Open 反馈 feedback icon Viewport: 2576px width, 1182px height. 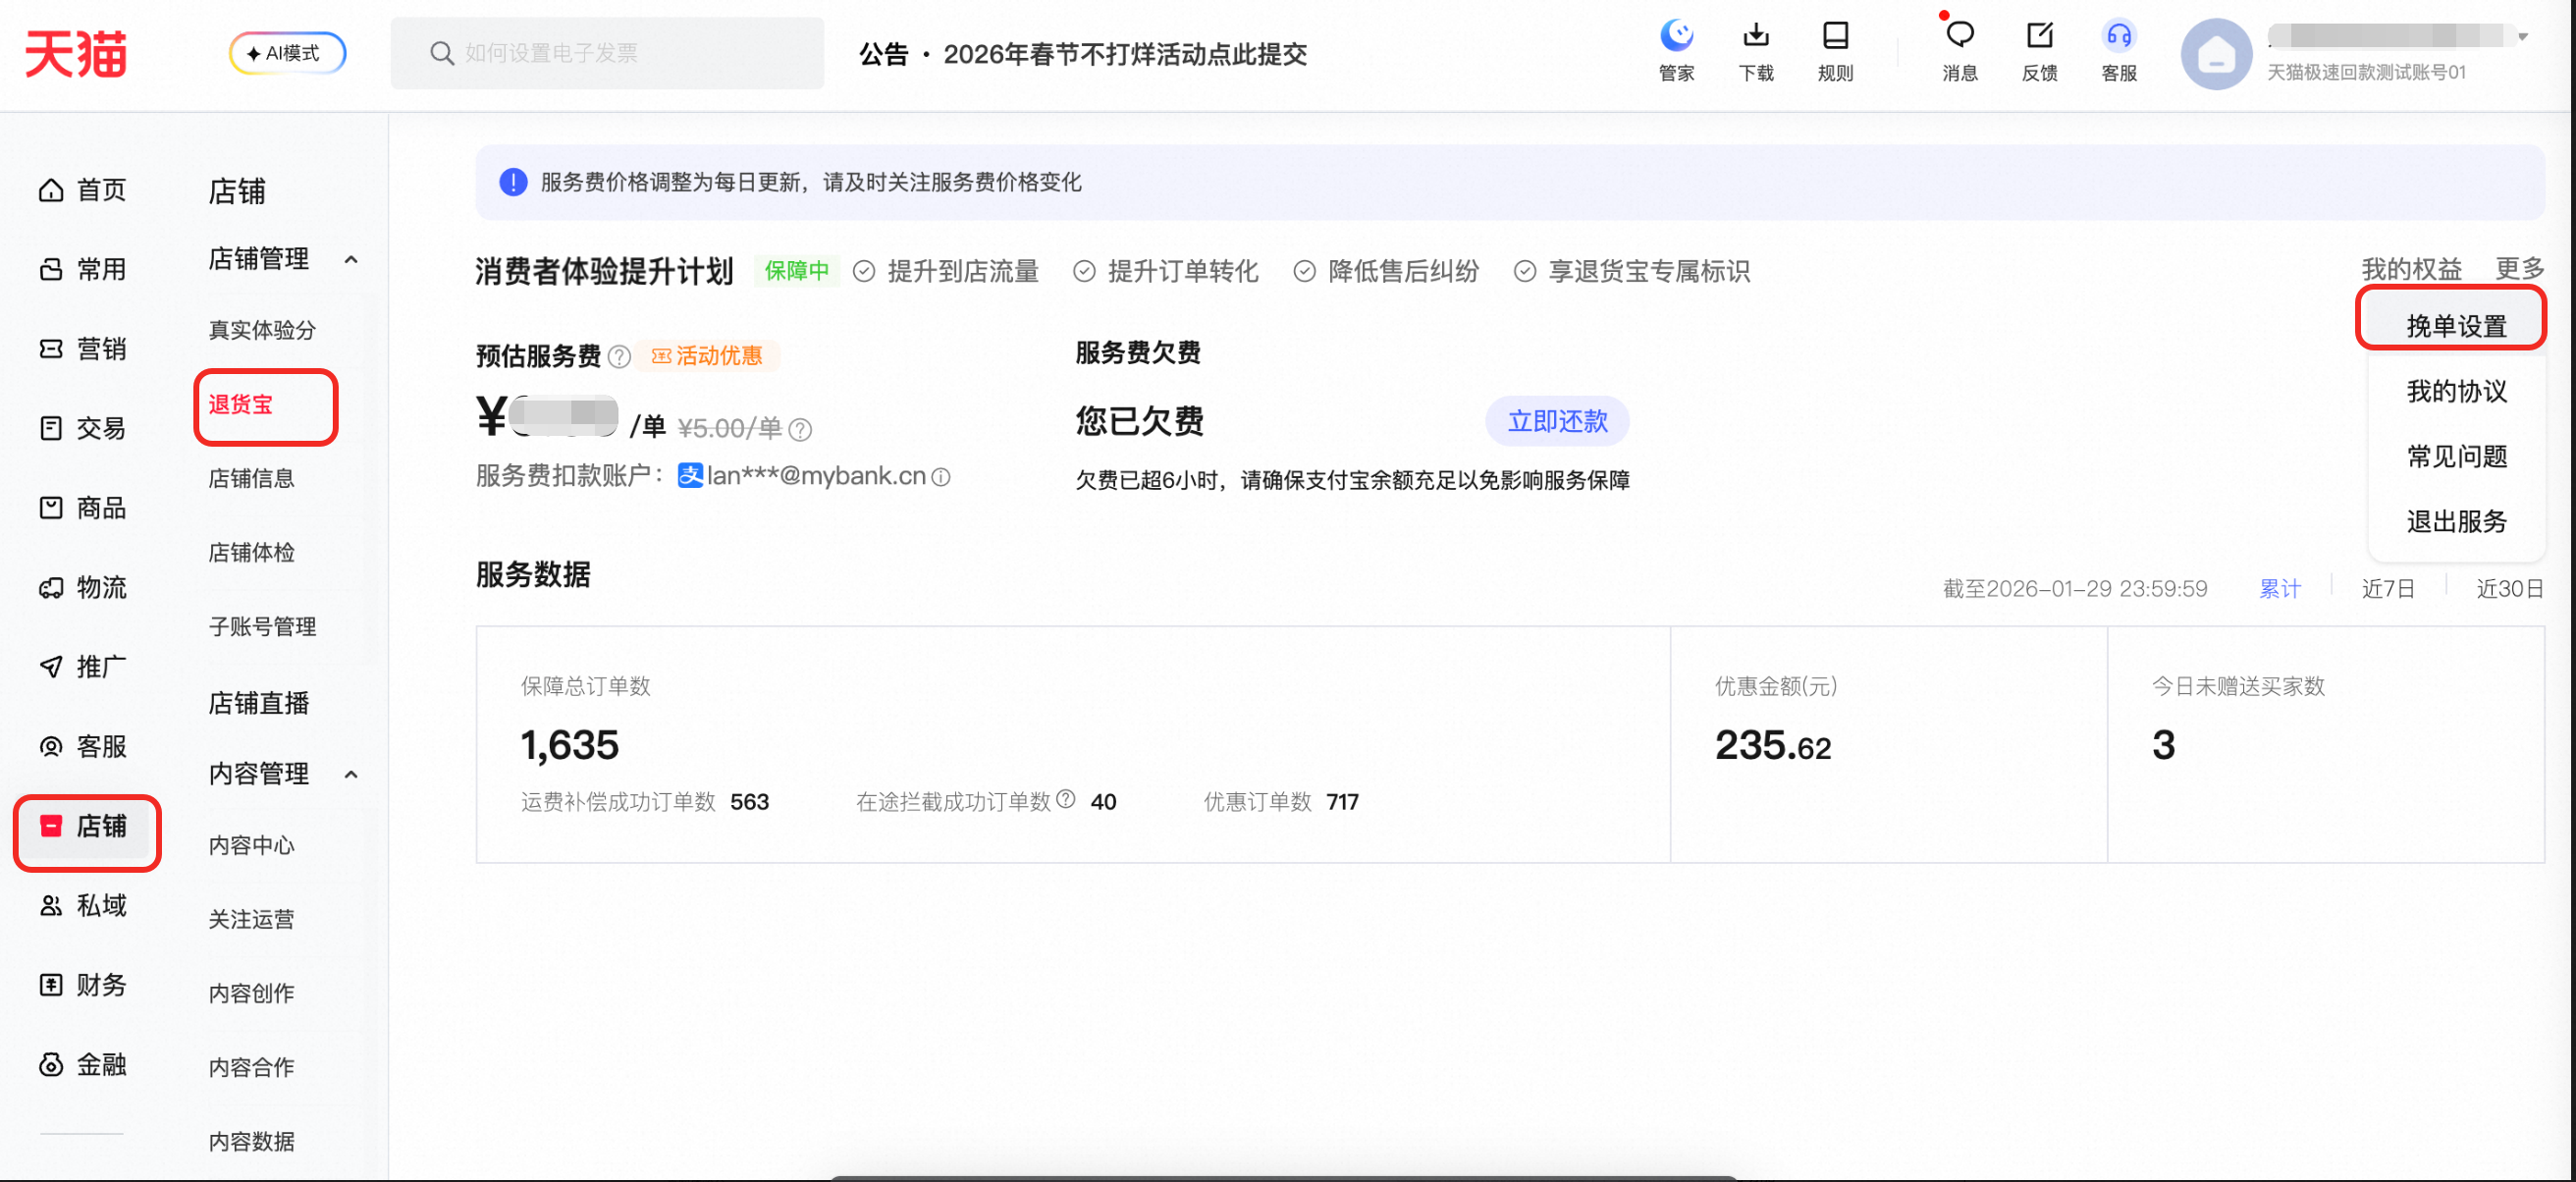2039,52
